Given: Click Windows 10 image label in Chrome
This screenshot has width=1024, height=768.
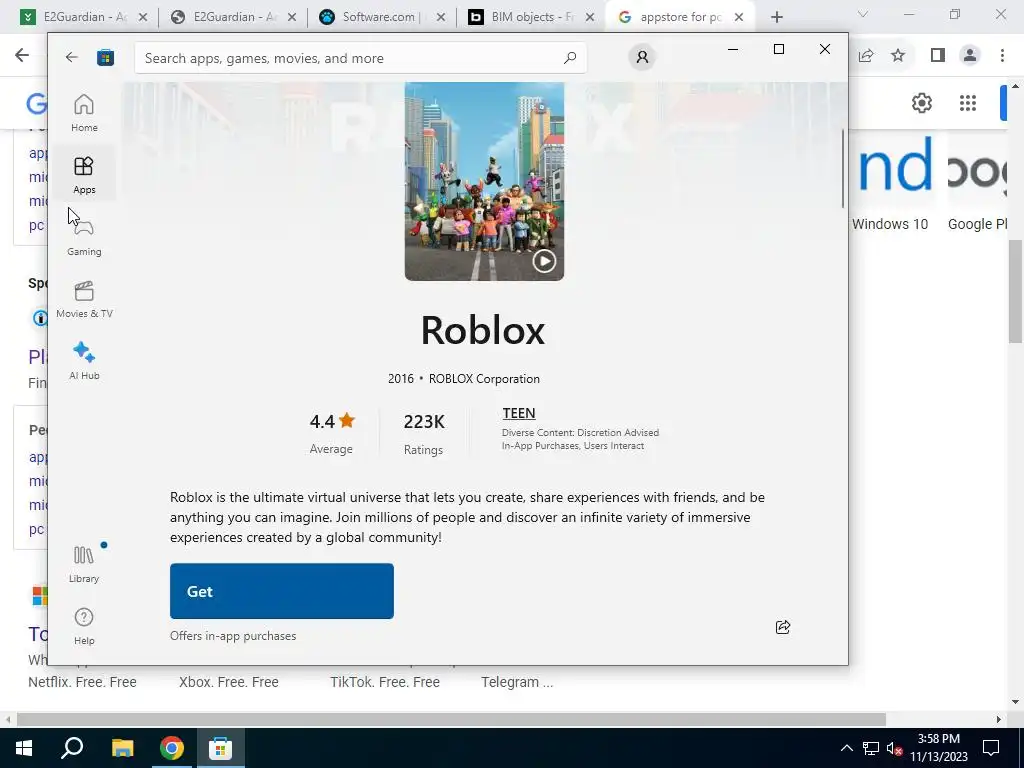Looking at the screenshot, I should 889,224.
